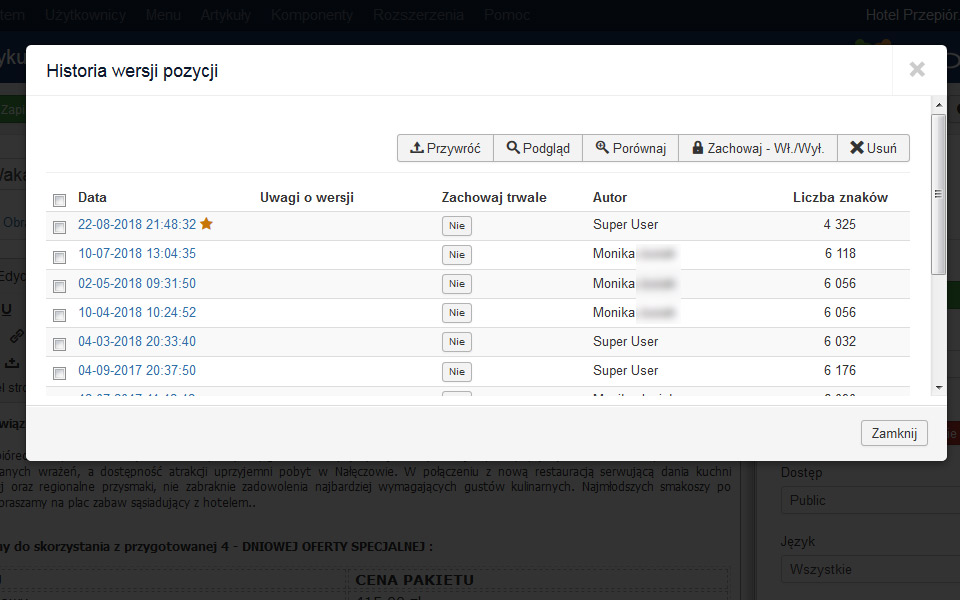960x600 pixels.
Task: Open Menu item in background admin bar
Action: click(163, 15)
